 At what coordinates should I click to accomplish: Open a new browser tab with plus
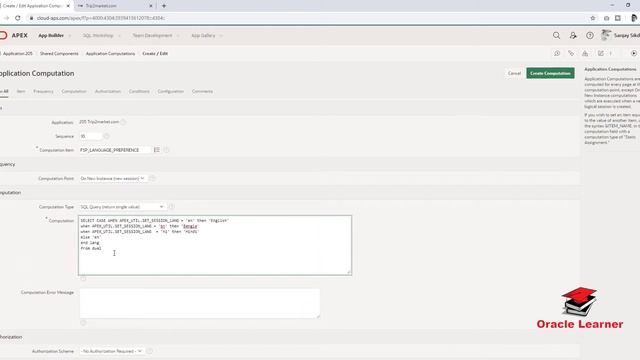[x=164, y=6]
